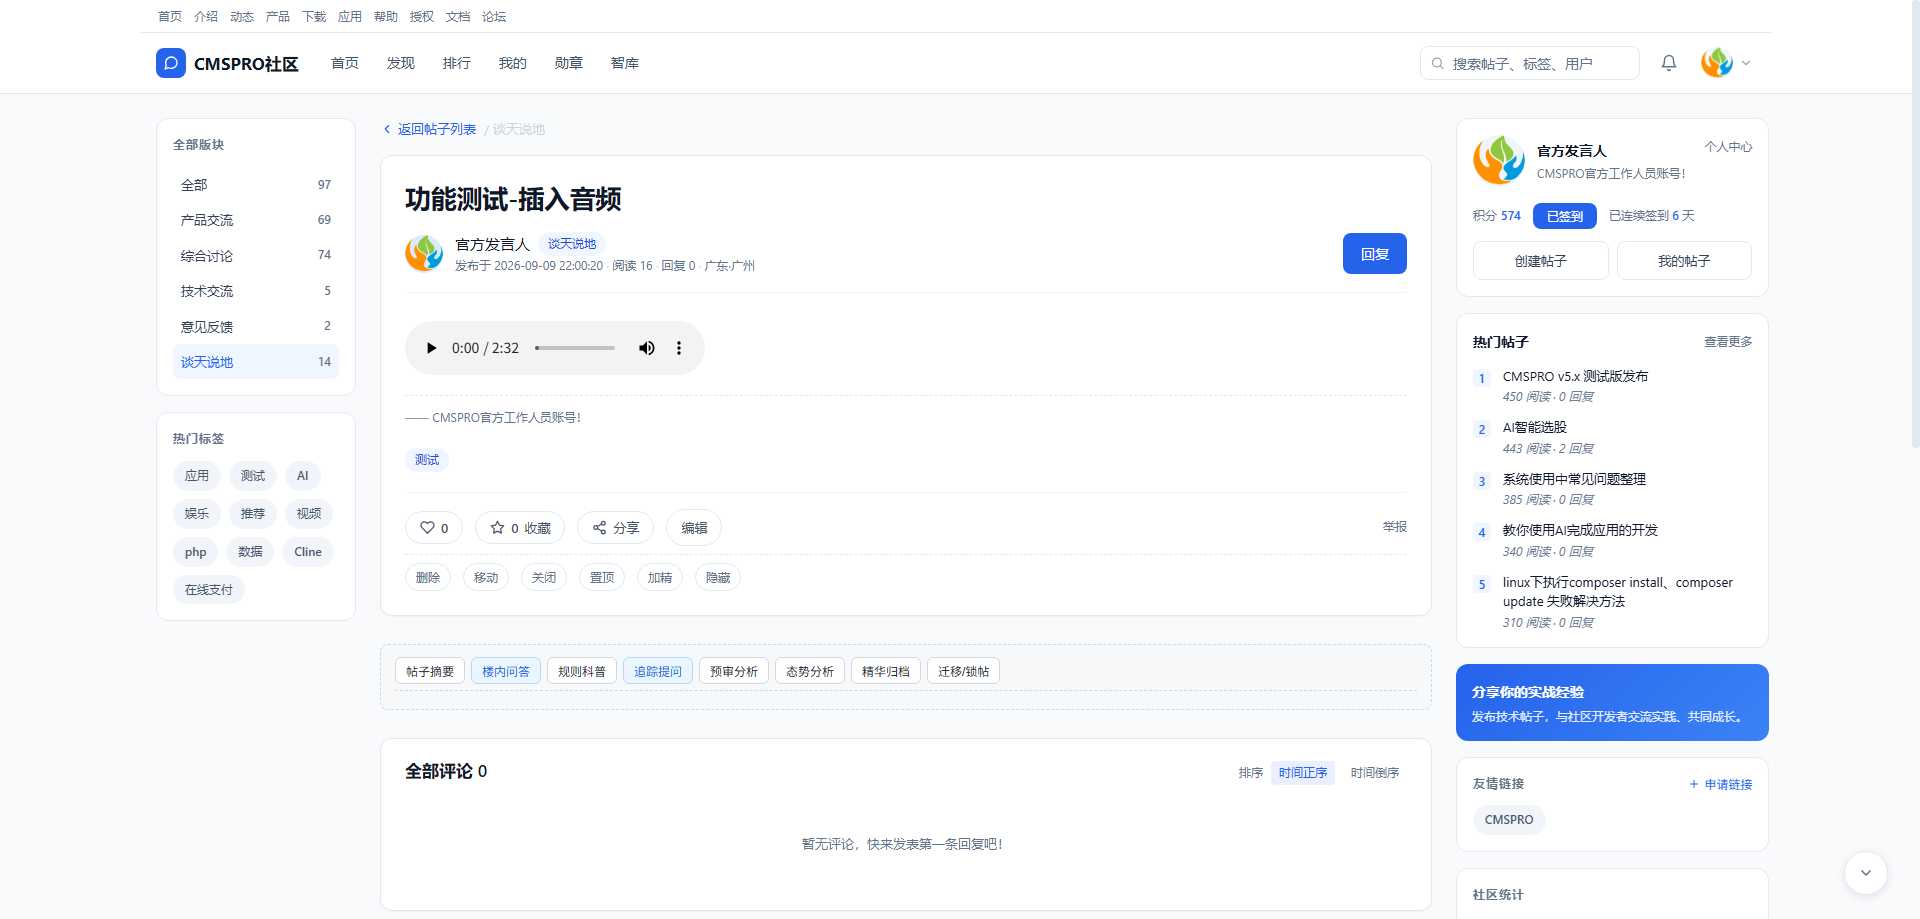Click the 隐藏 hide button

718,578
